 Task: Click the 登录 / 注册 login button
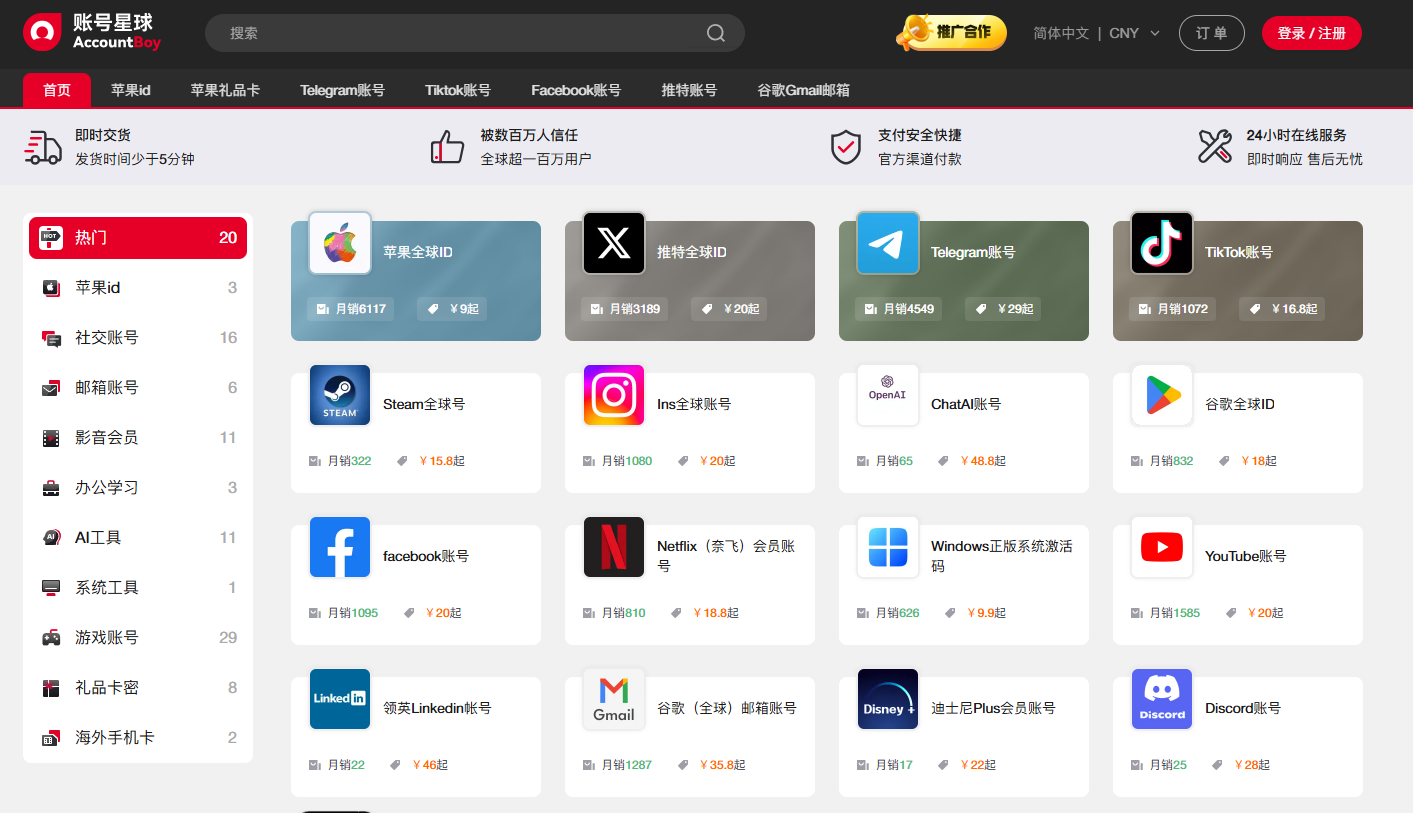[1312, 33]
